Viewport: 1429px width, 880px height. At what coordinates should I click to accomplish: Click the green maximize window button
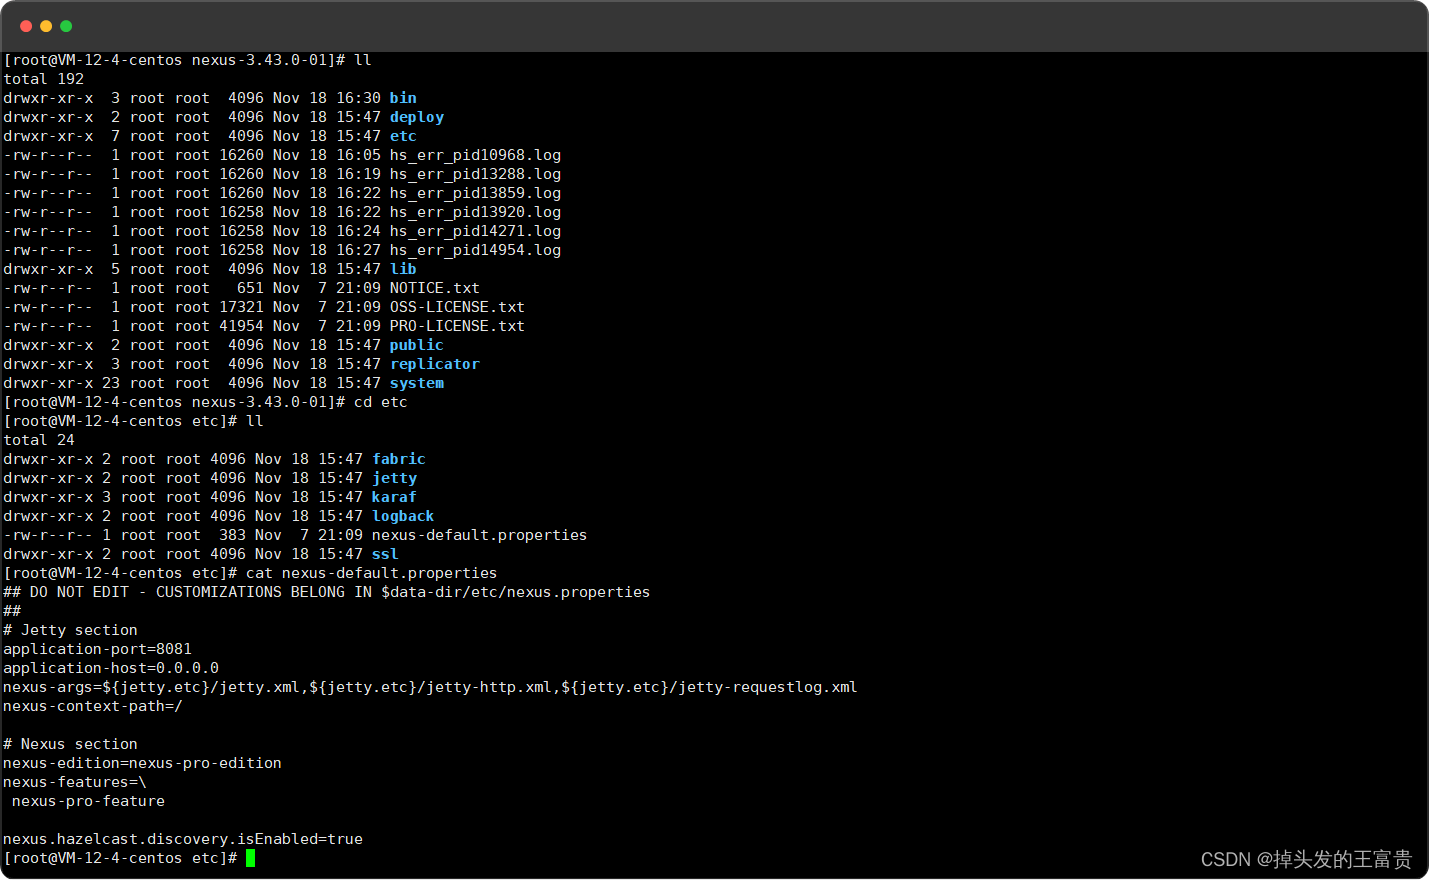coord(66,26)
